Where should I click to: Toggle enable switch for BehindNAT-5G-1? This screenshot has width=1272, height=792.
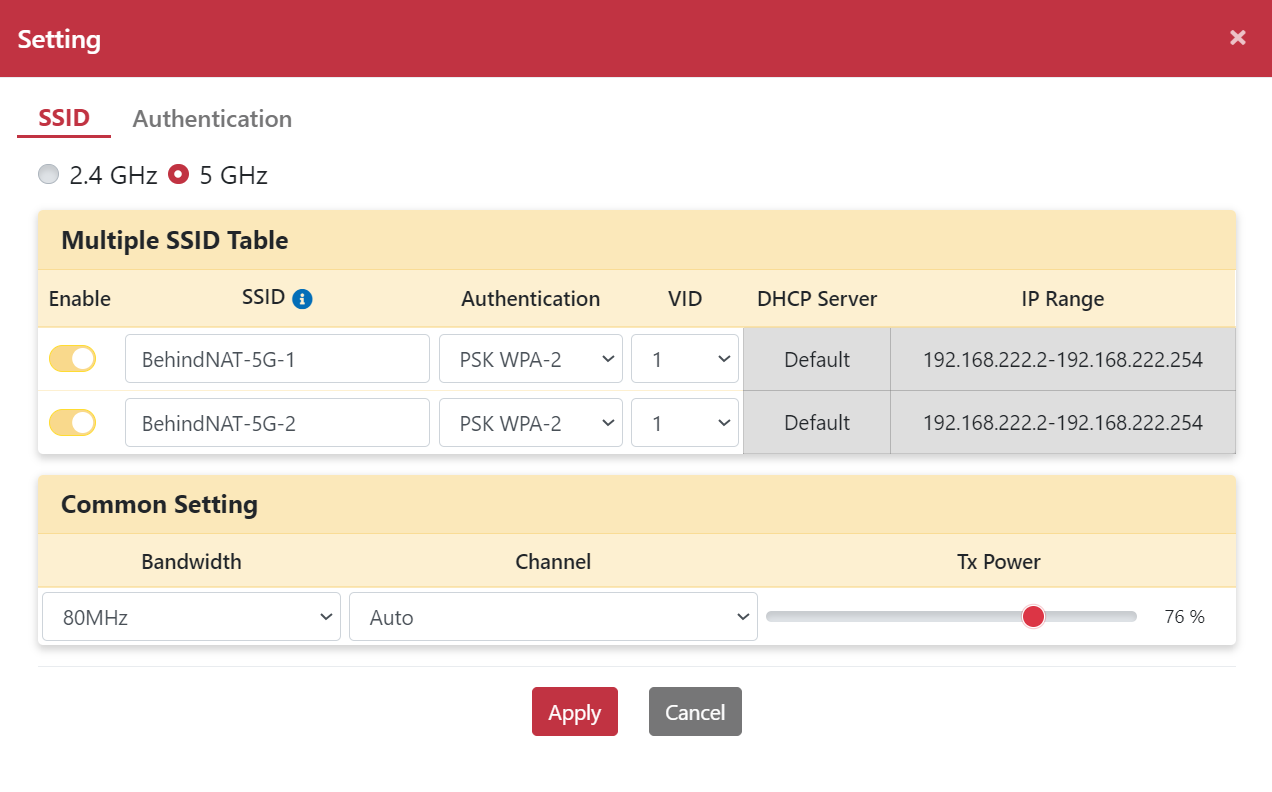pos(72,359)
